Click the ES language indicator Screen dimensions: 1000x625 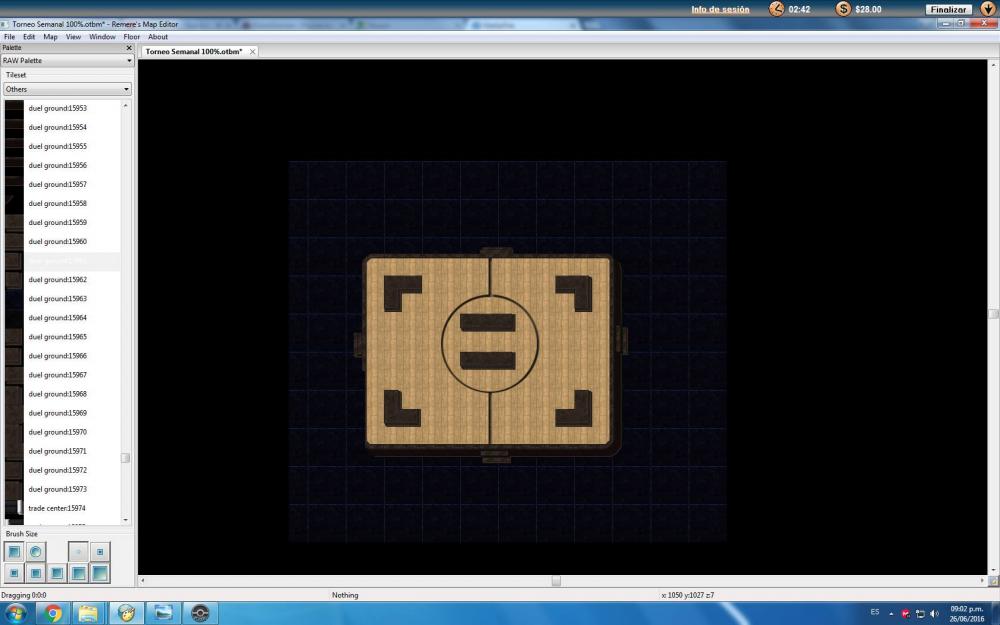click(875, 612)
